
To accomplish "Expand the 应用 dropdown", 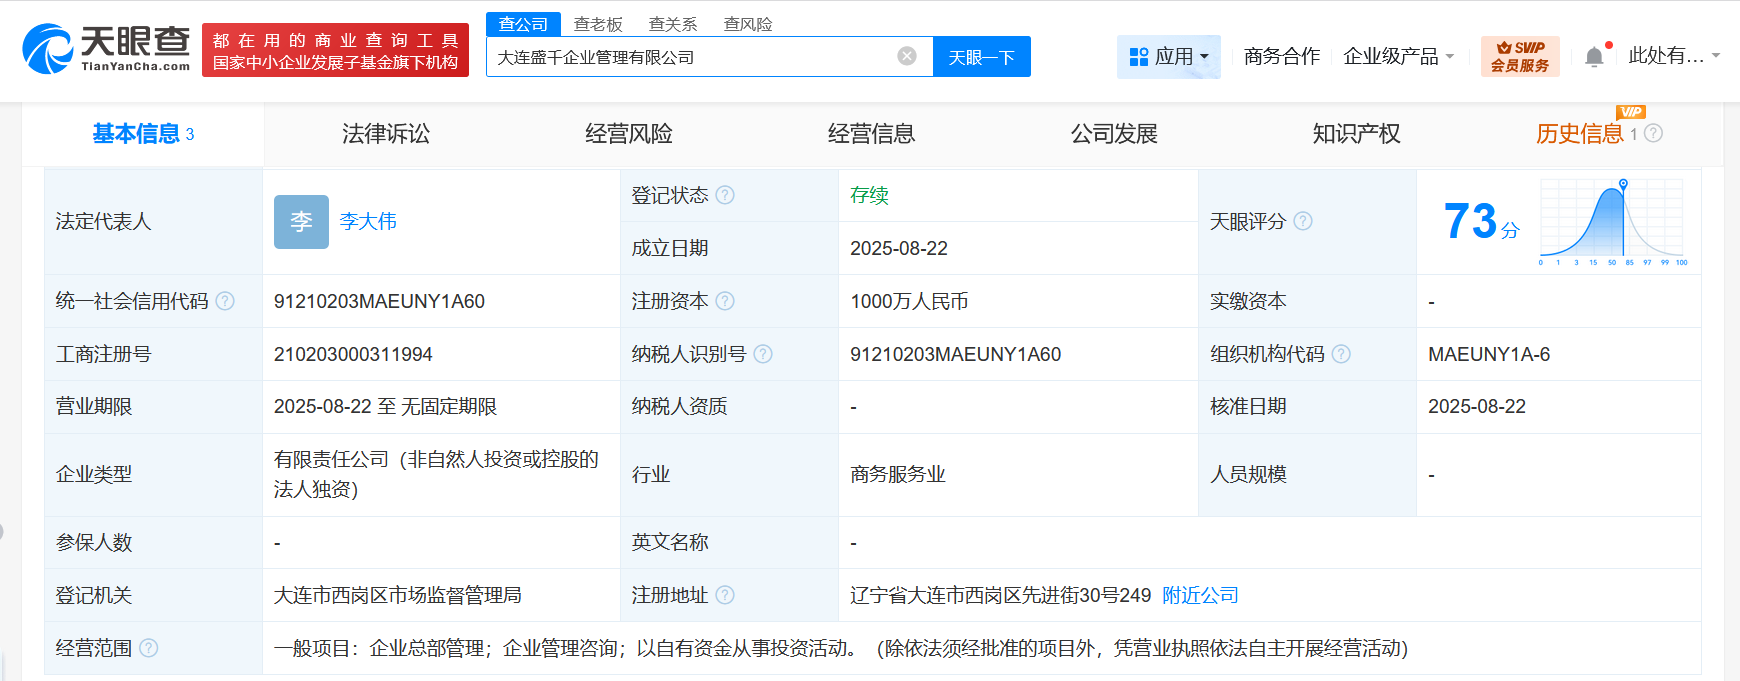I will 1168,57.
